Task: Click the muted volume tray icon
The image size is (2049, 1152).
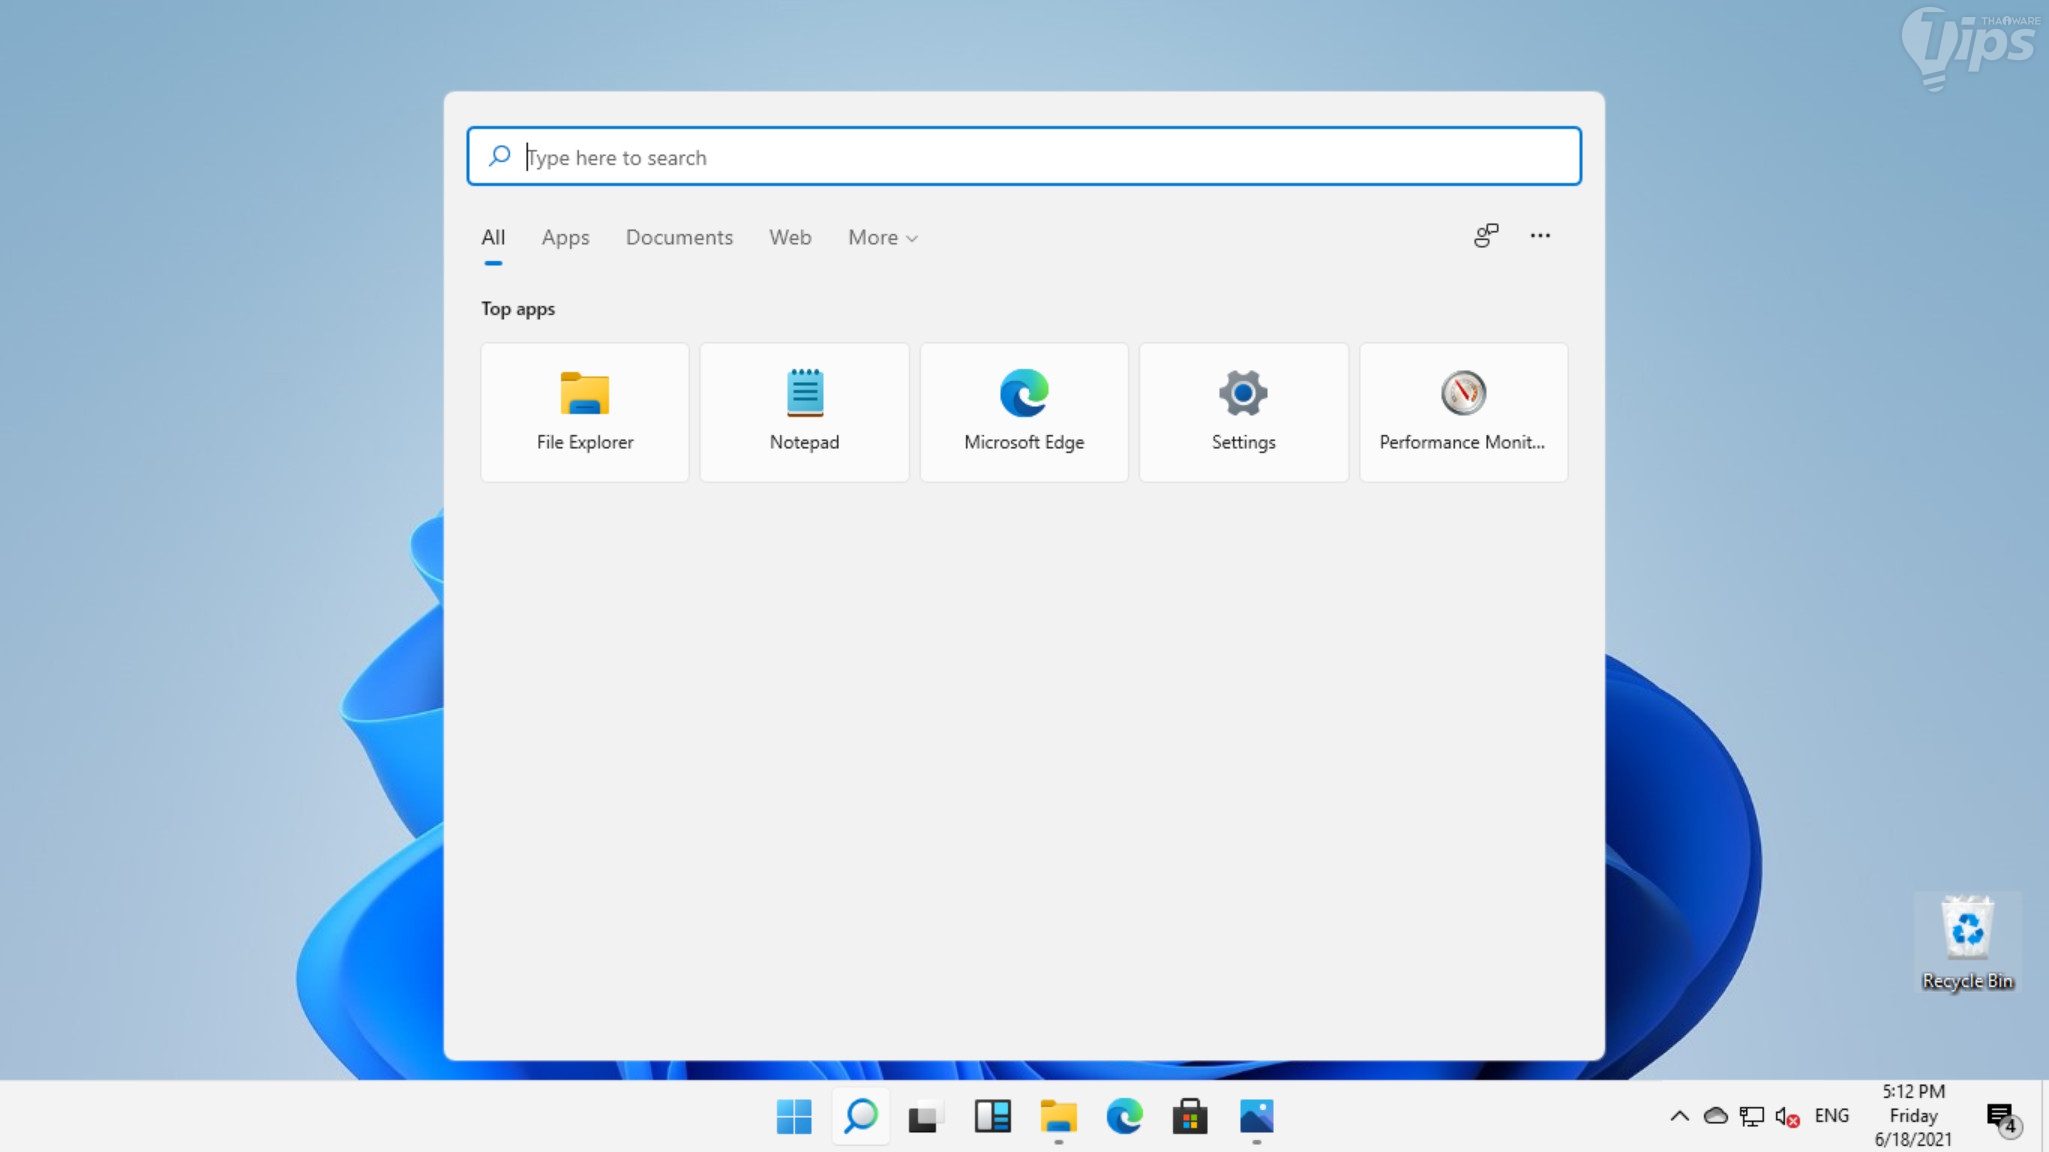Action: click(x=1787, y=1116)
